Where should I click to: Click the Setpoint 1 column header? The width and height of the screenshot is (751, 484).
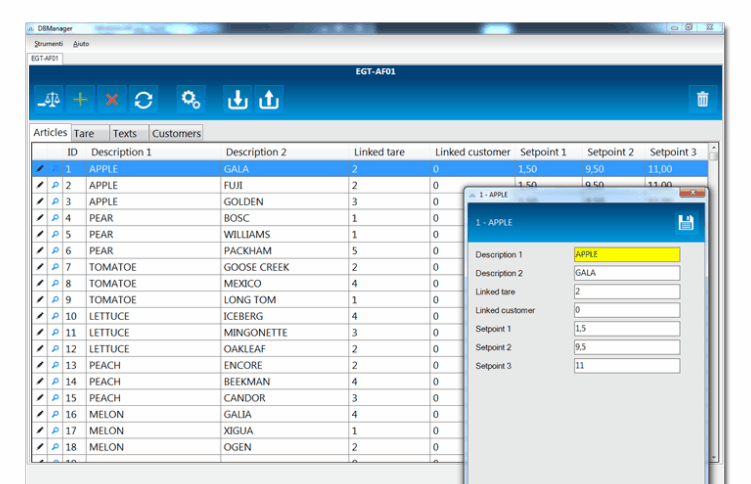coord(548,152)
